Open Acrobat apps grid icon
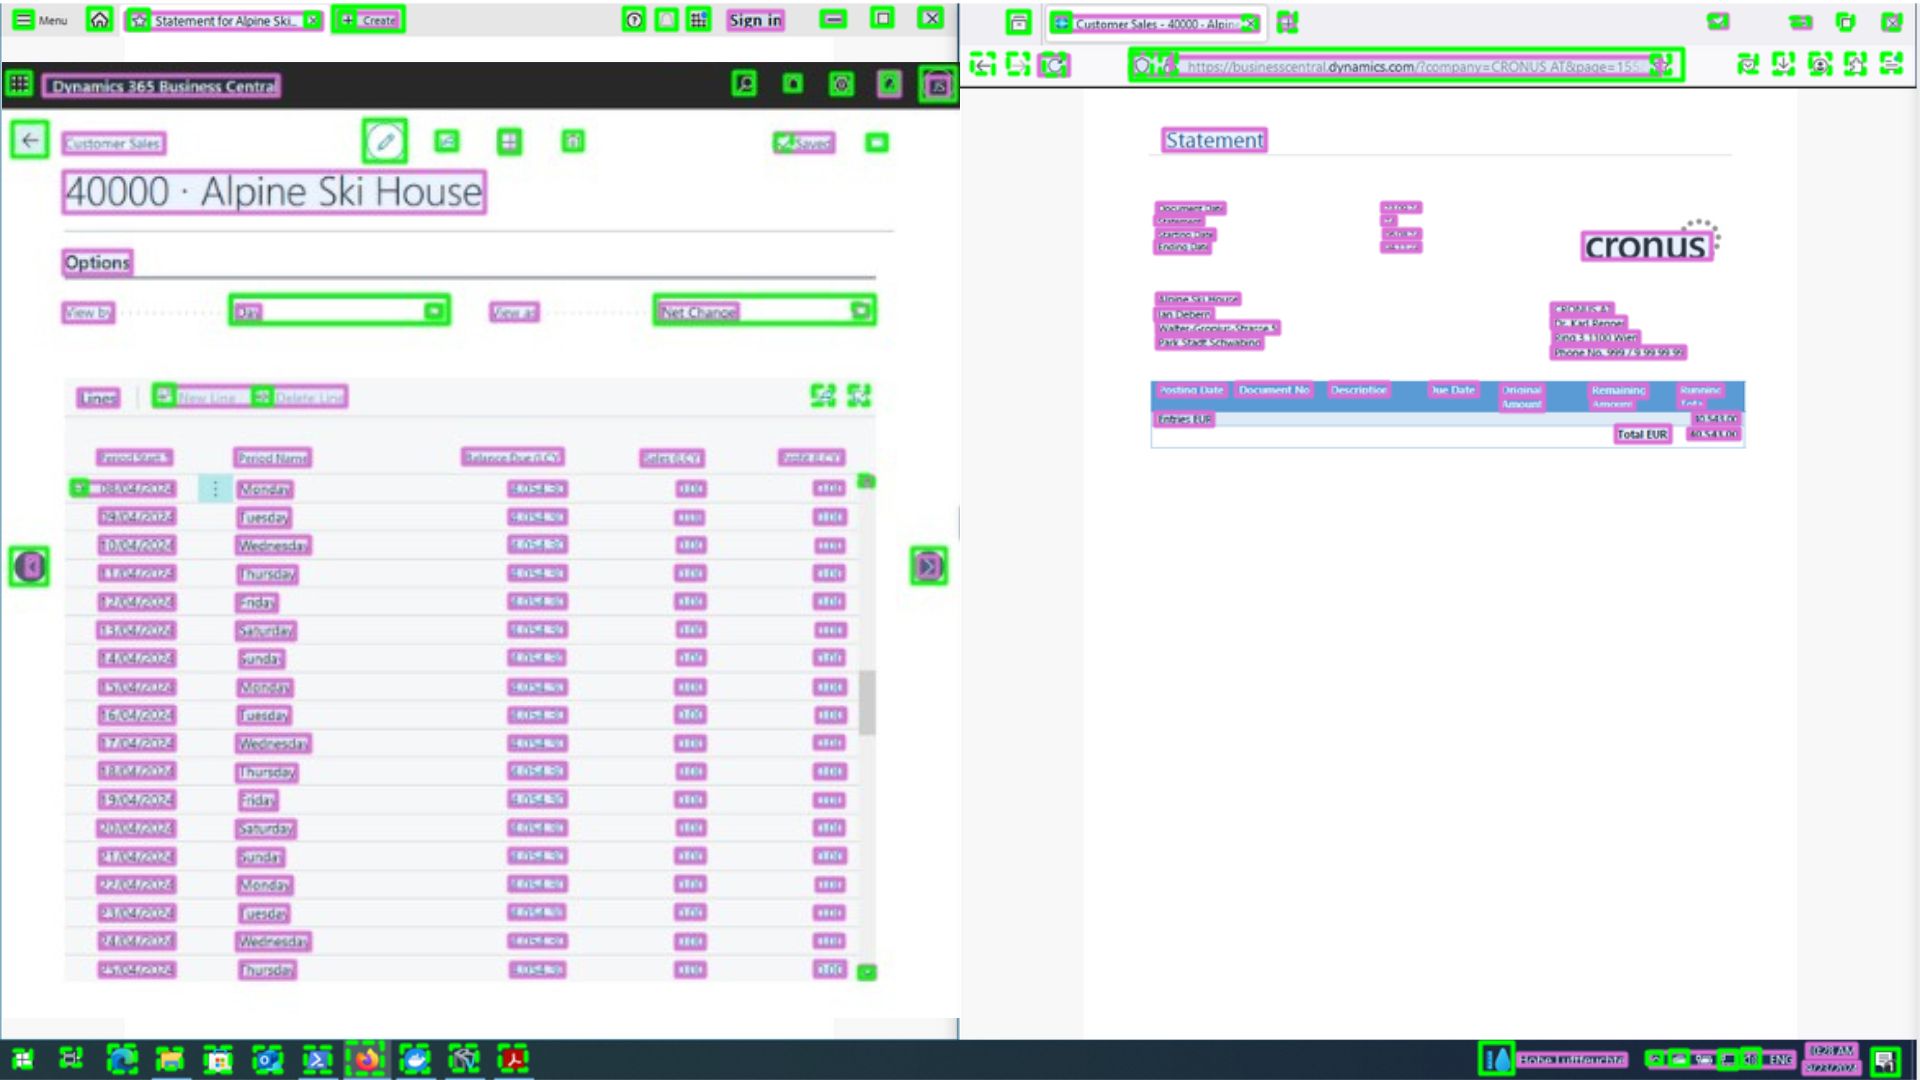The image size is (1920, 1080). [x=698, y=20]
